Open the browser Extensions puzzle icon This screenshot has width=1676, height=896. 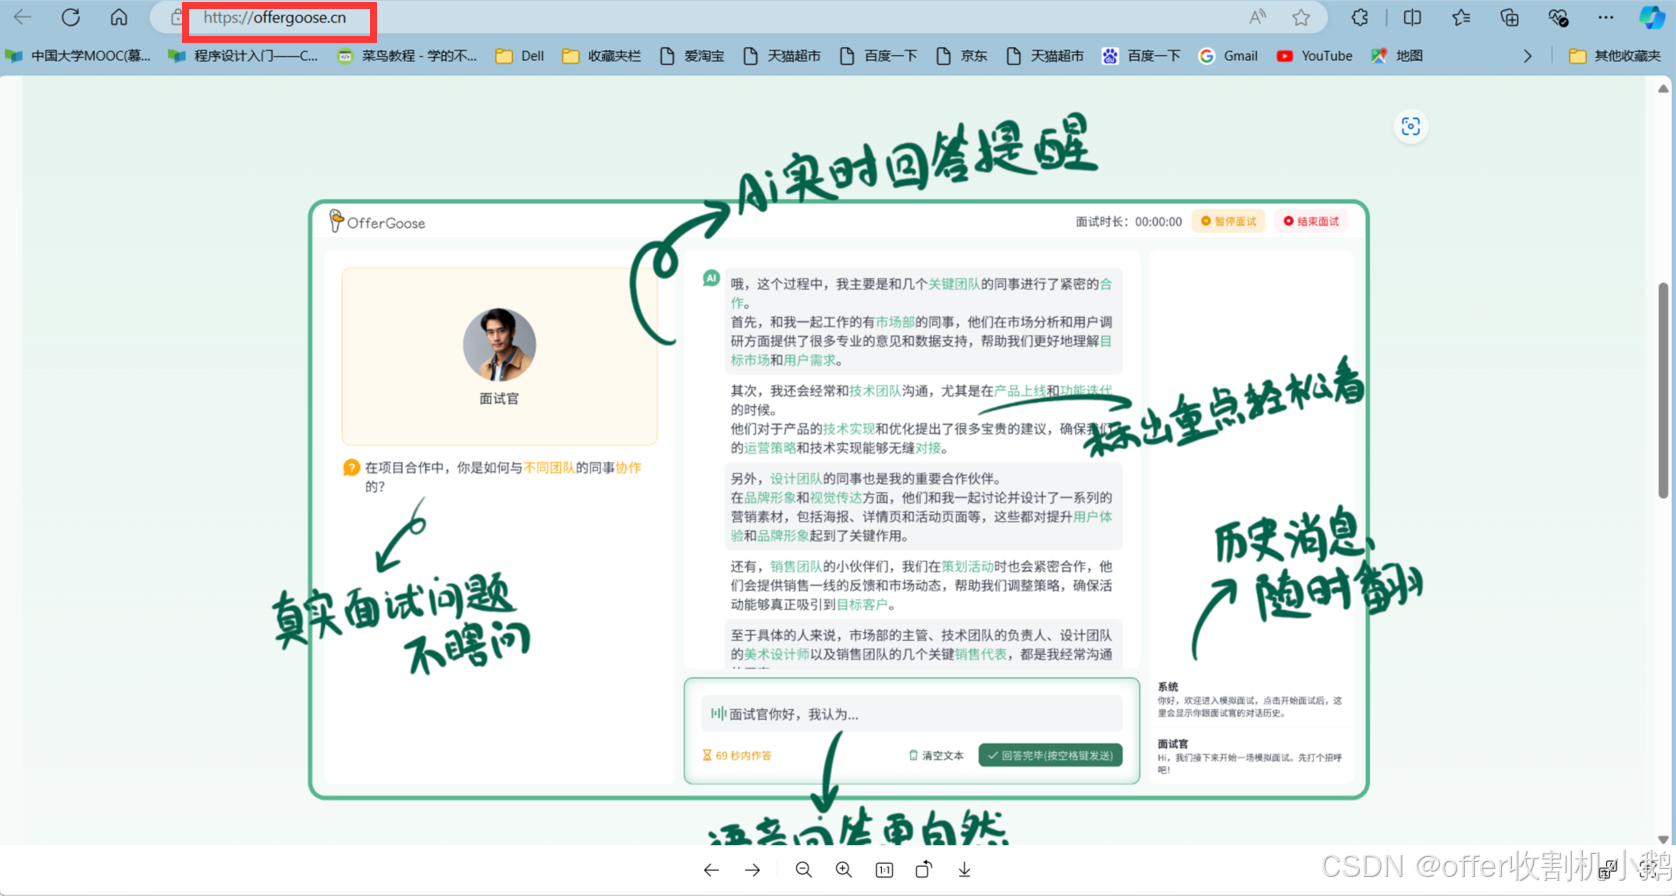1360,17
